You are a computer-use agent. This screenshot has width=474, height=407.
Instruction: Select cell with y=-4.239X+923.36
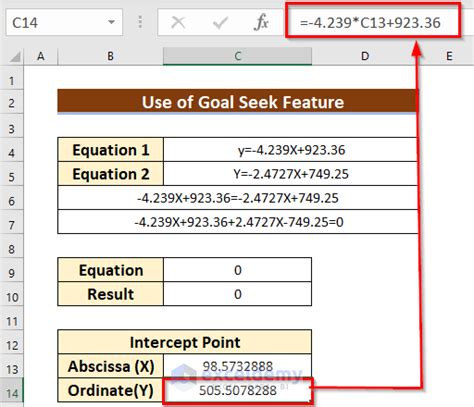pyautogui.click(x=291, y=150)
